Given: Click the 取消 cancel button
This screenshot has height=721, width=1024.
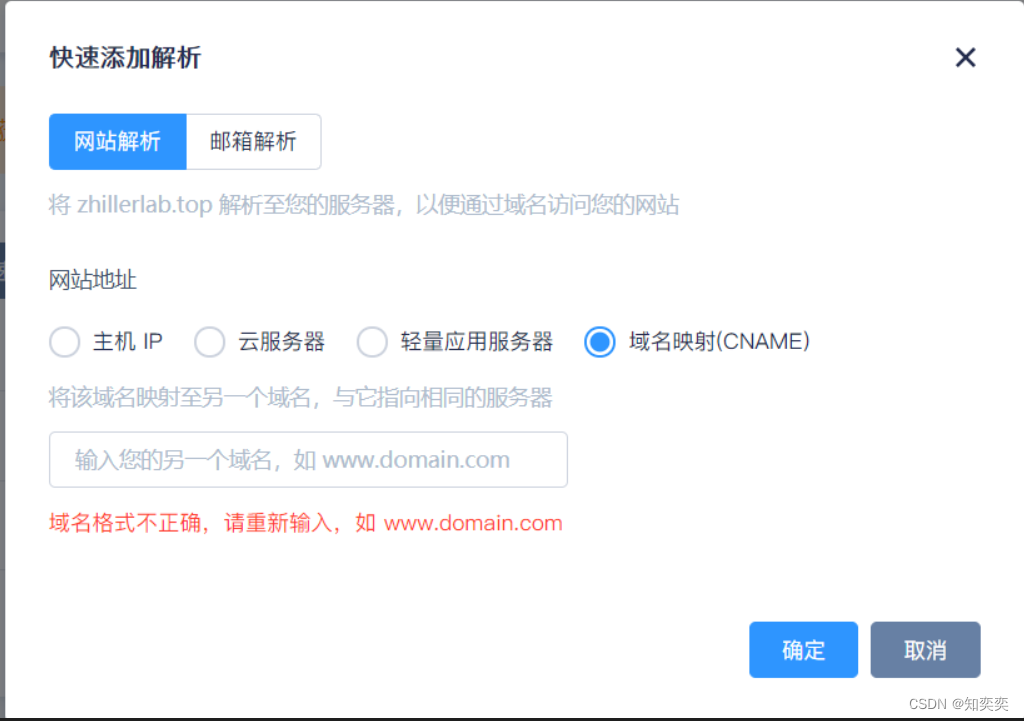Looking at the screenshot, I should click(x=925, y=649).
